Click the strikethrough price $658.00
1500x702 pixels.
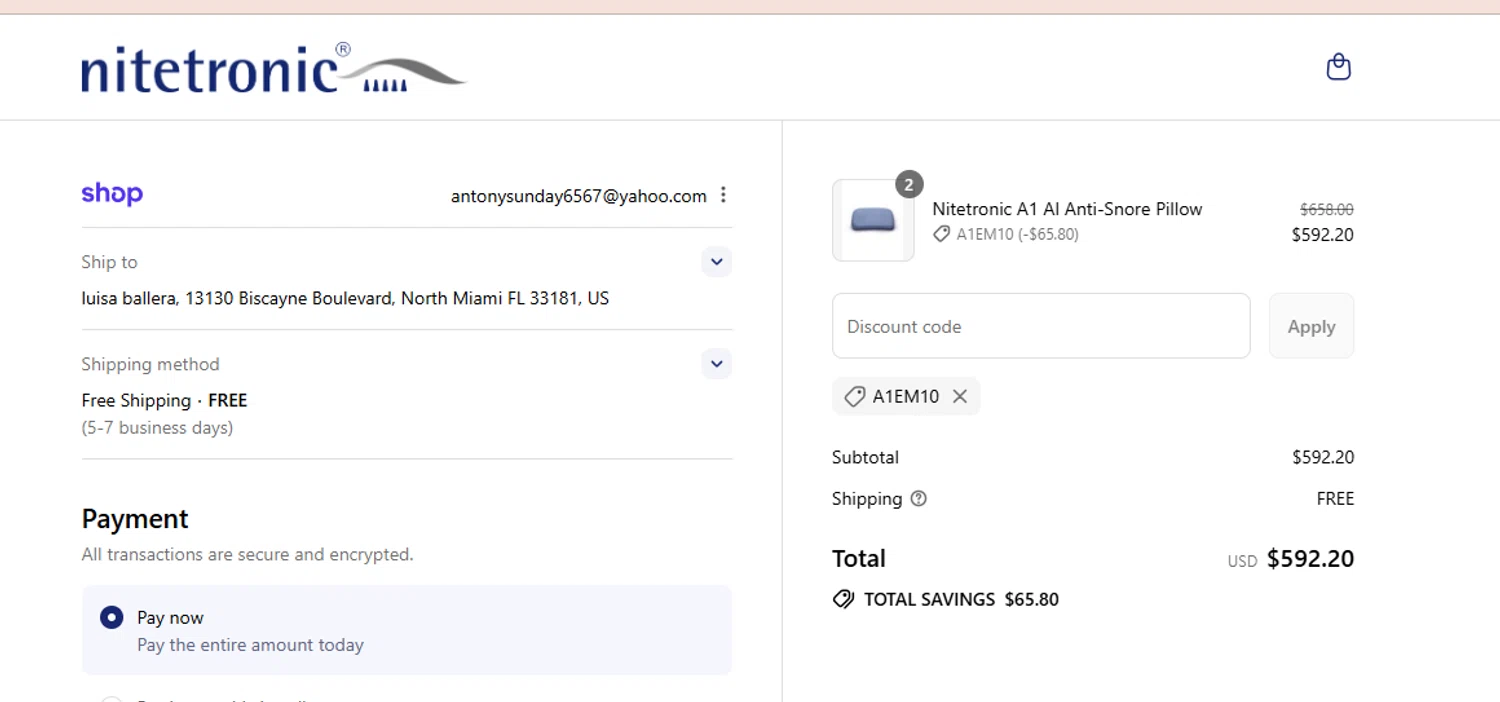(1326, 209)
